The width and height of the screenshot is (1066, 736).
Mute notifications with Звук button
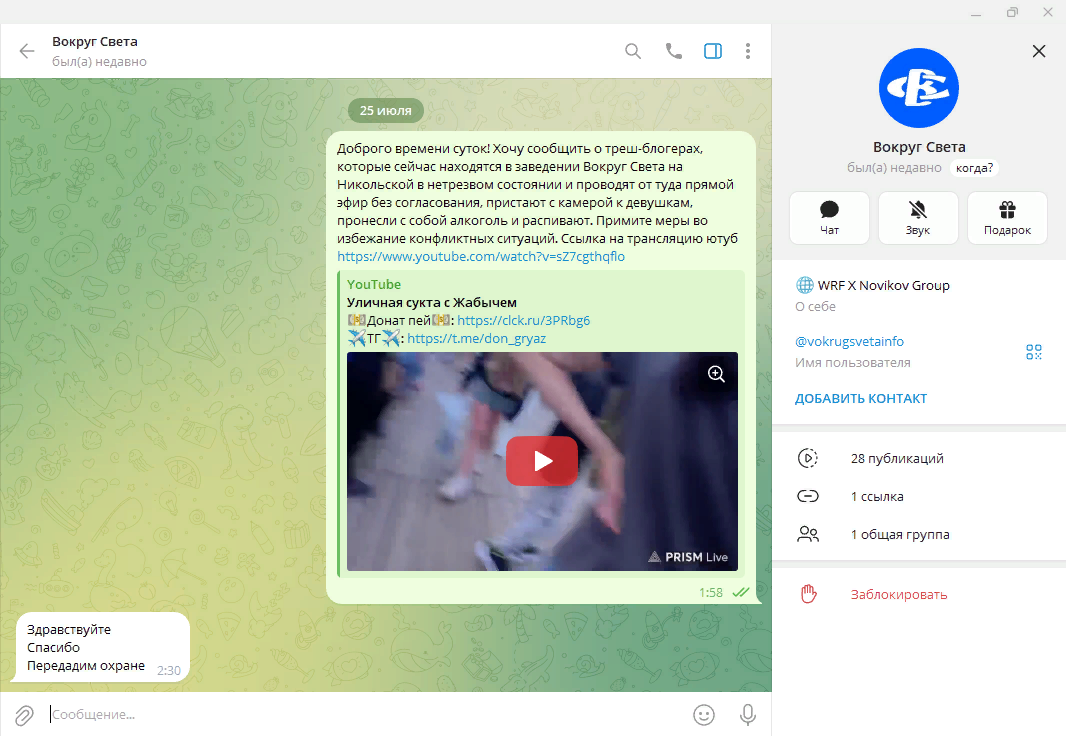pyautogui.click(x=918, y=217)
